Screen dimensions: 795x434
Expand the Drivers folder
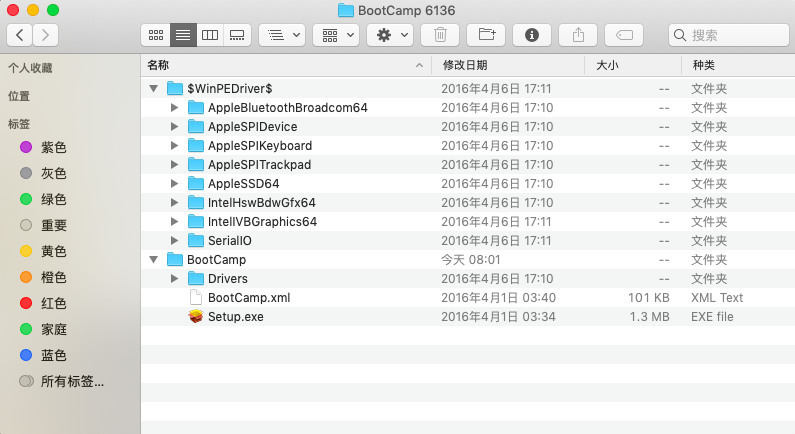[x=174, y=279]
